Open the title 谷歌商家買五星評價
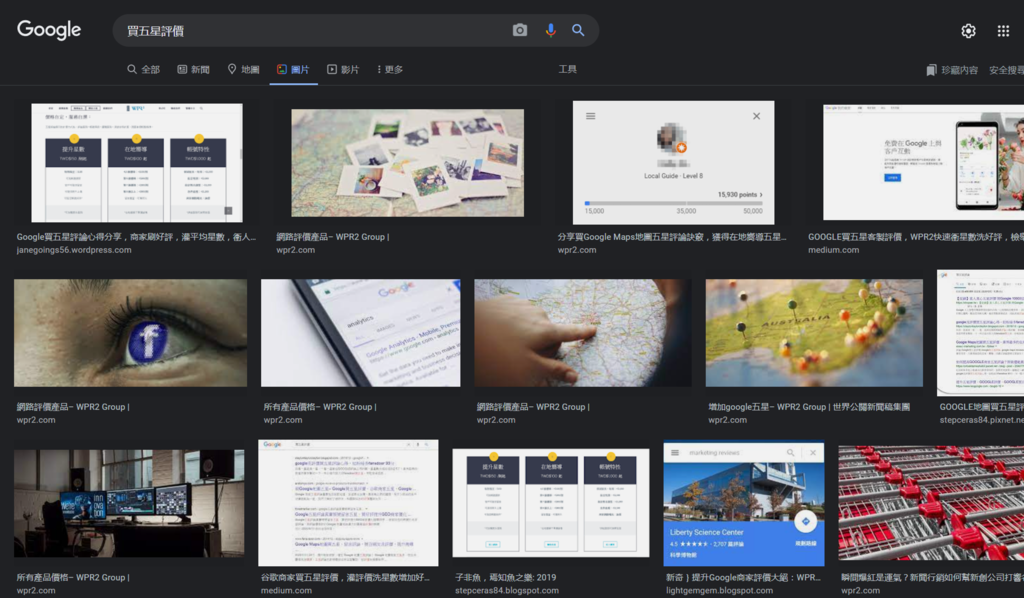The image size is (1024, 598). click(345, 577)
